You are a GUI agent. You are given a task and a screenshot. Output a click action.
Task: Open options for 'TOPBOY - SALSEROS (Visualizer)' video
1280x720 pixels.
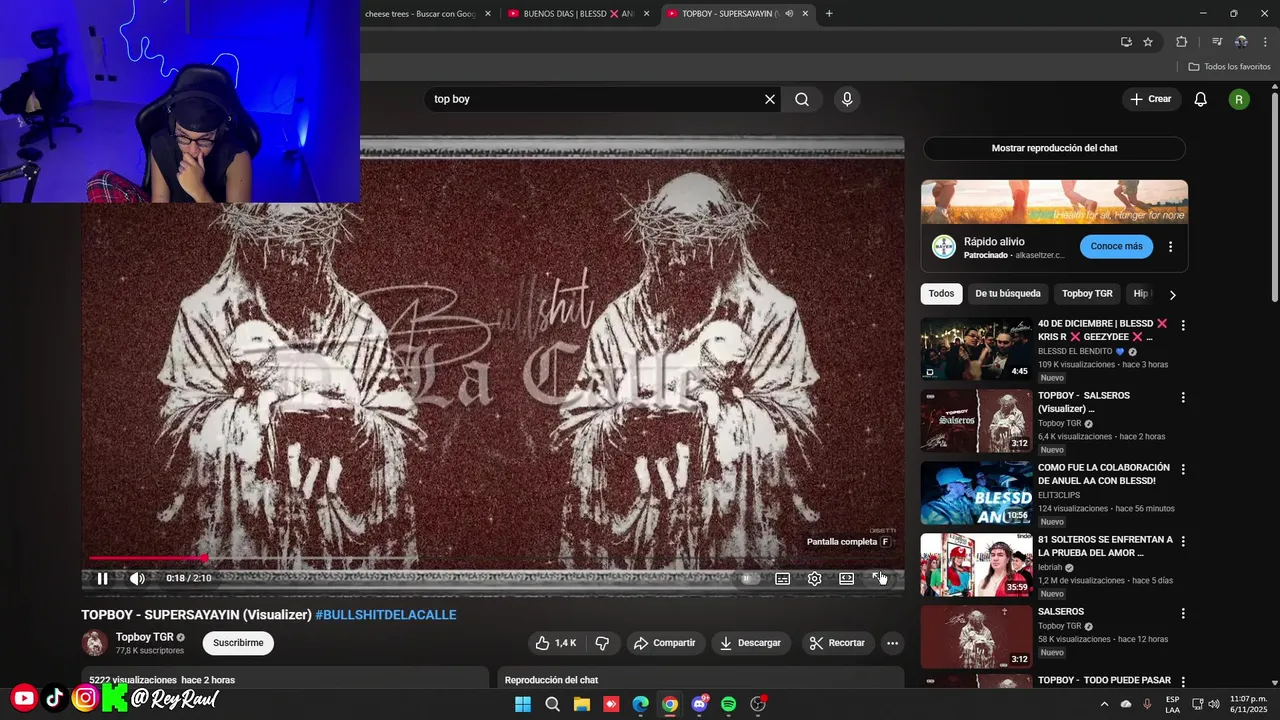[x=1183, y=397]
